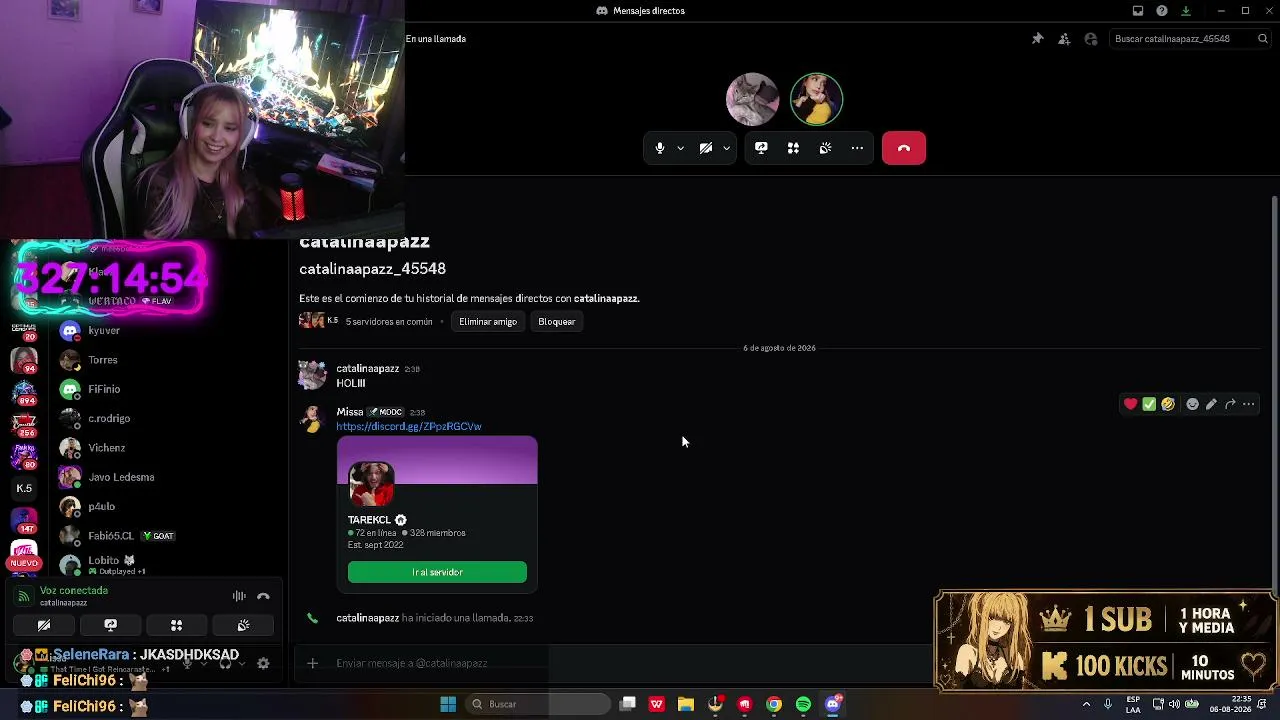Image resolution: width=1280 pixels, height=720 pixels.
Task: React with the green check mark emoji
Action: pos(1149,404)
